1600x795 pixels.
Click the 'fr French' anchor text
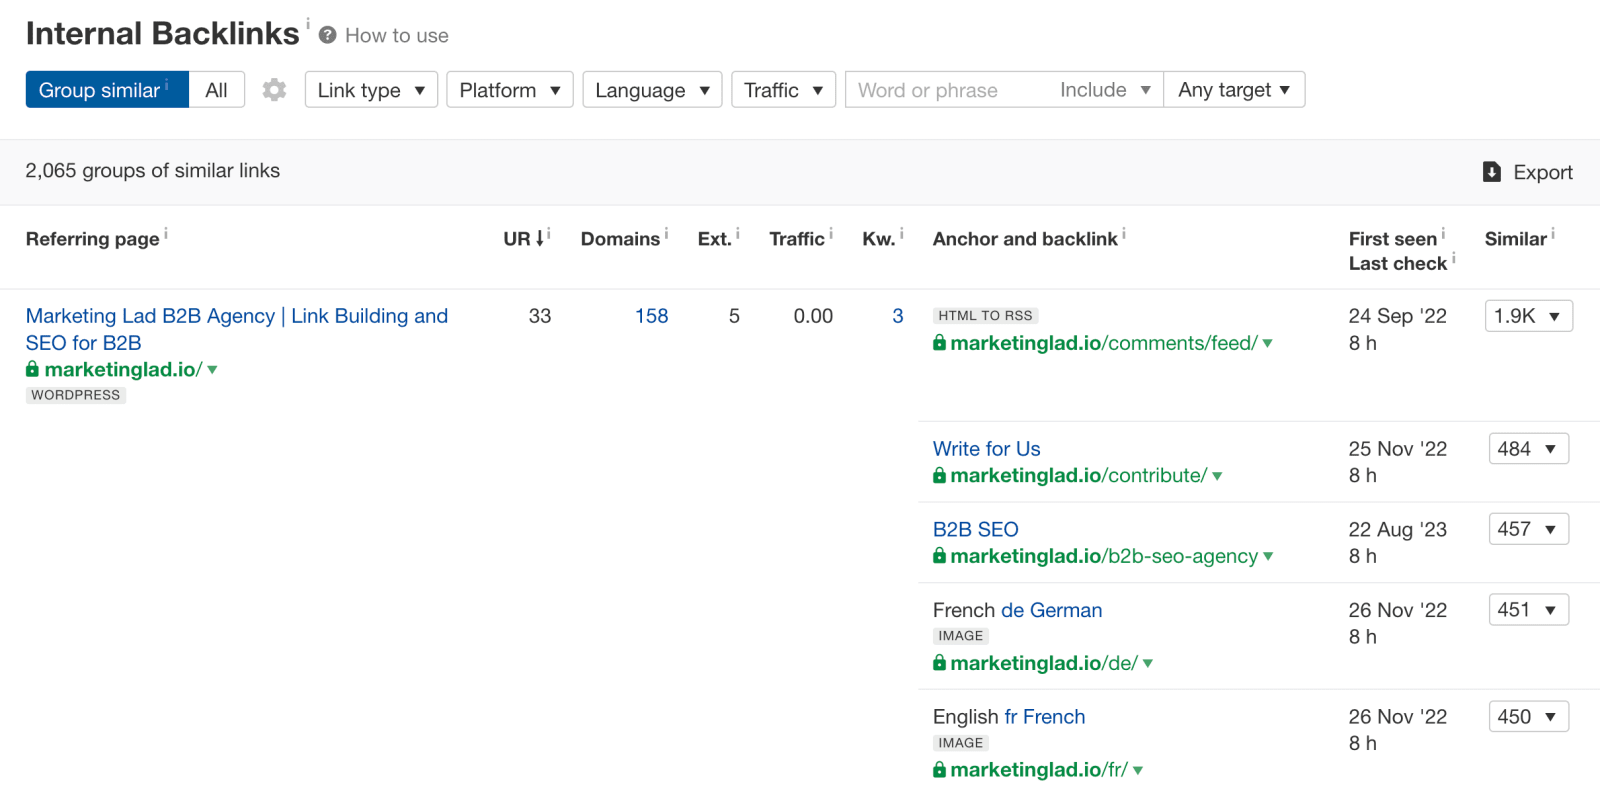pyautogui.click(x=1045, y=716)
